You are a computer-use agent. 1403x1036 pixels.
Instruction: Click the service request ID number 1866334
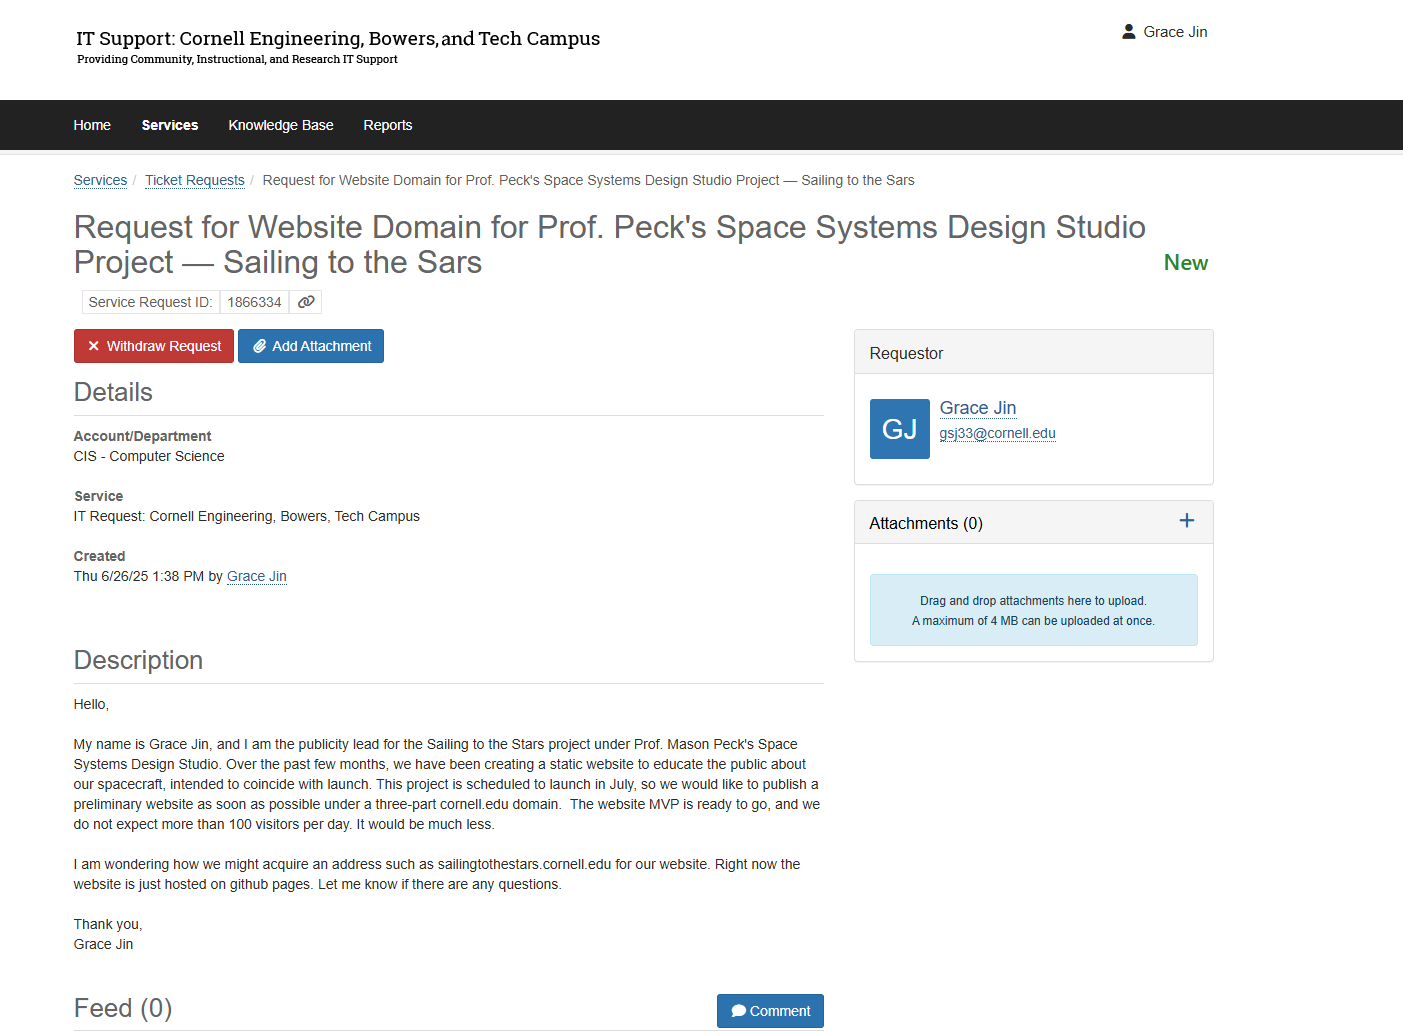[254, 302]
